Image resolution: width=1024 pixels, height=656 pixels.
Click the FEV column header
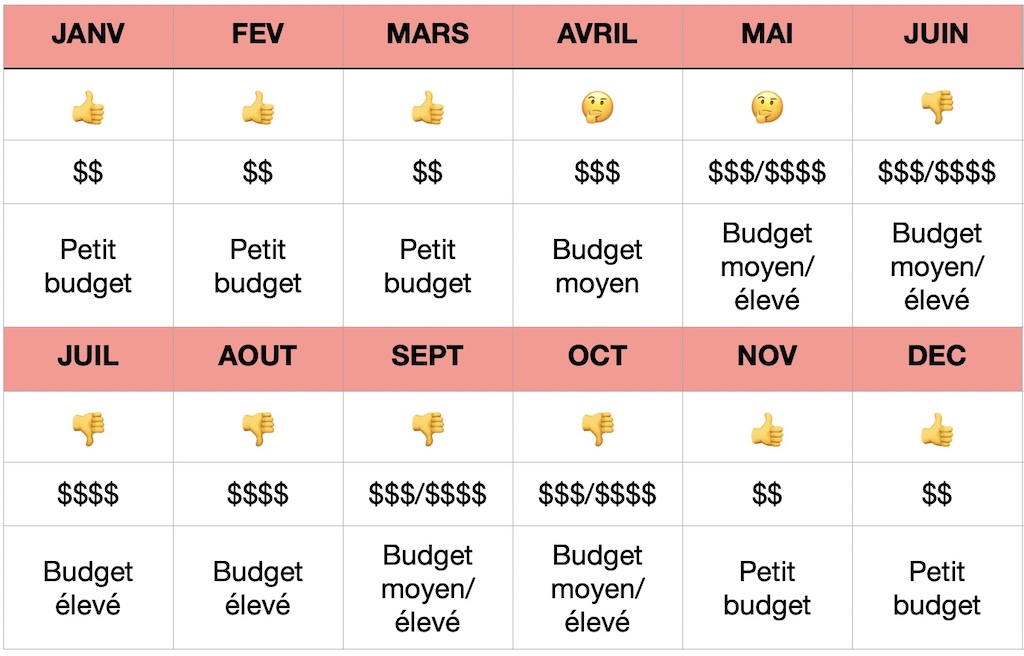click(x=258, y=34)
